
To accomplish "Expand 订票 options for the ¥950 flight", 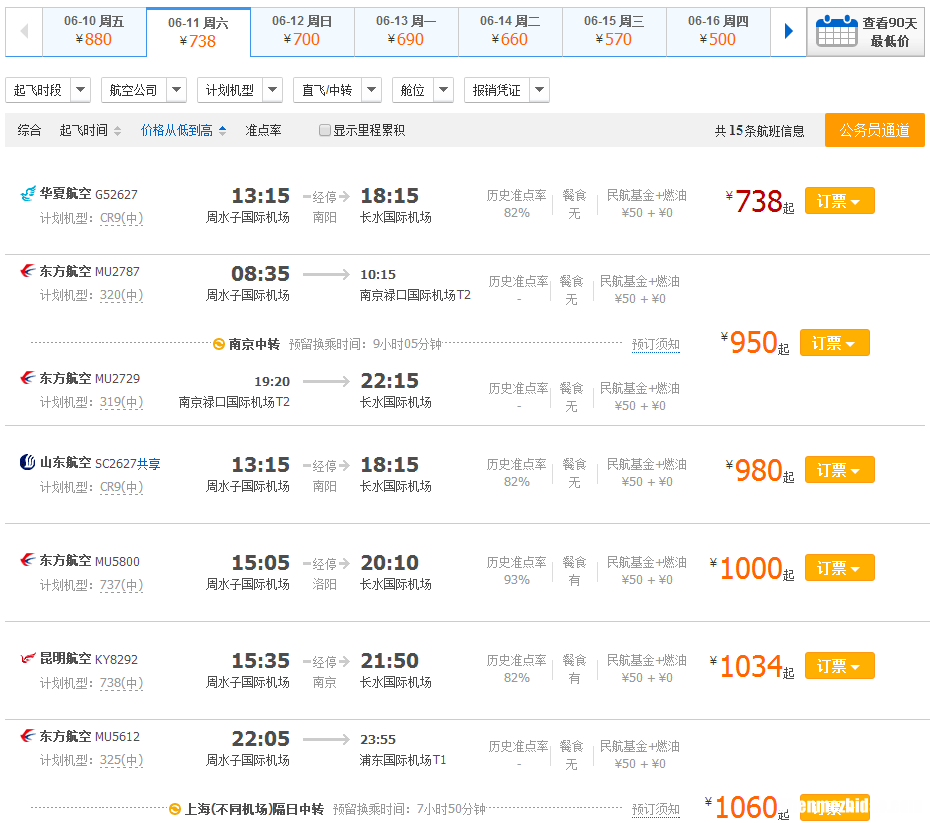I will click(835, 343).
